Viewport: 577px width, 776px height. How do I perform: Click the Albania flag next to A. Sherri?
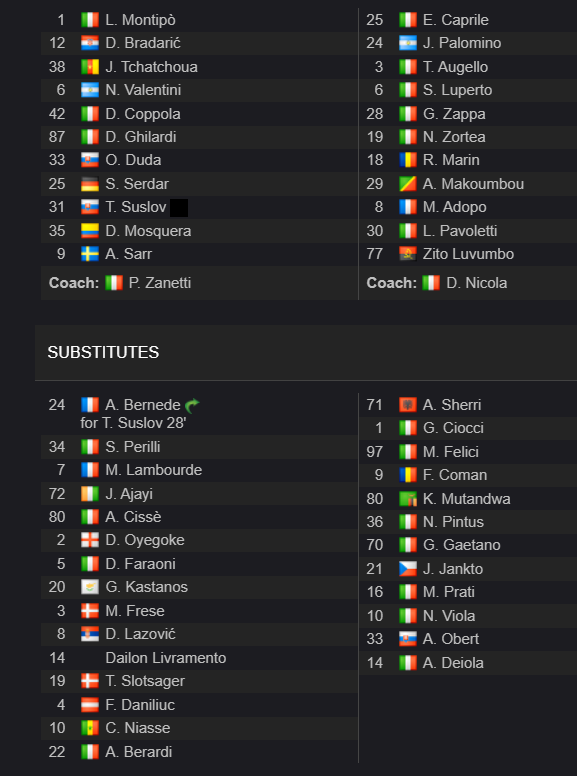[x=408, y=405]
